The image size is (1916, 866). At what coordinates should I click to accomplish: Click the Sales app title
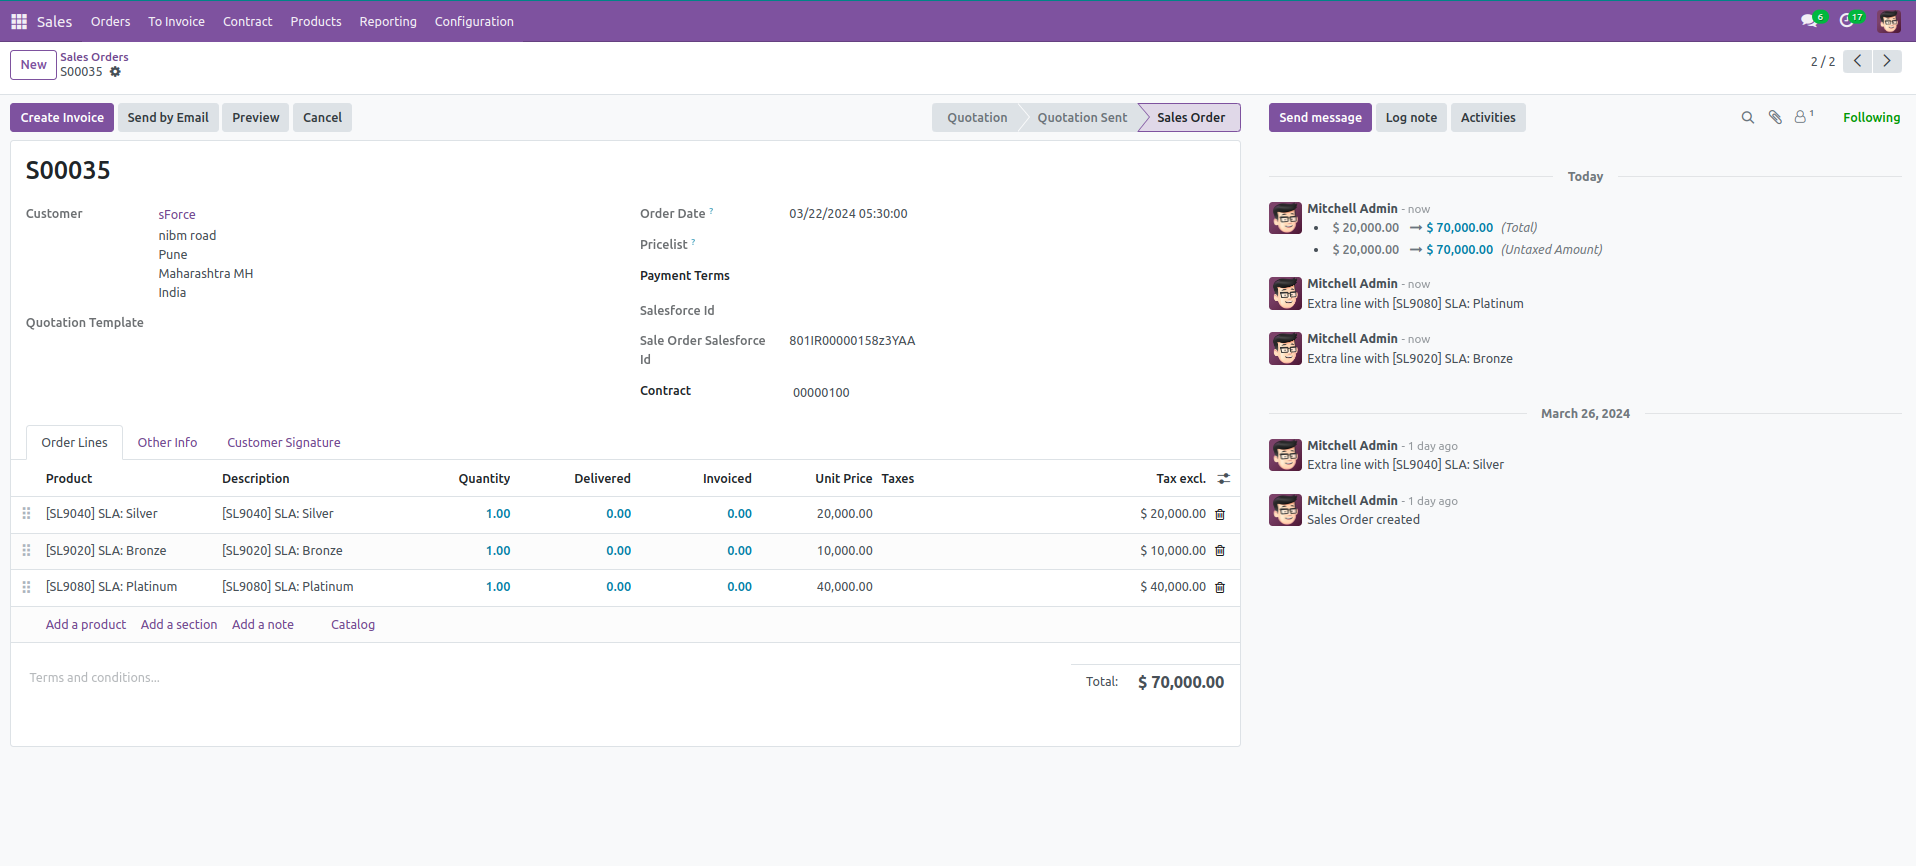pyautogui.click(x=55, y=21)
